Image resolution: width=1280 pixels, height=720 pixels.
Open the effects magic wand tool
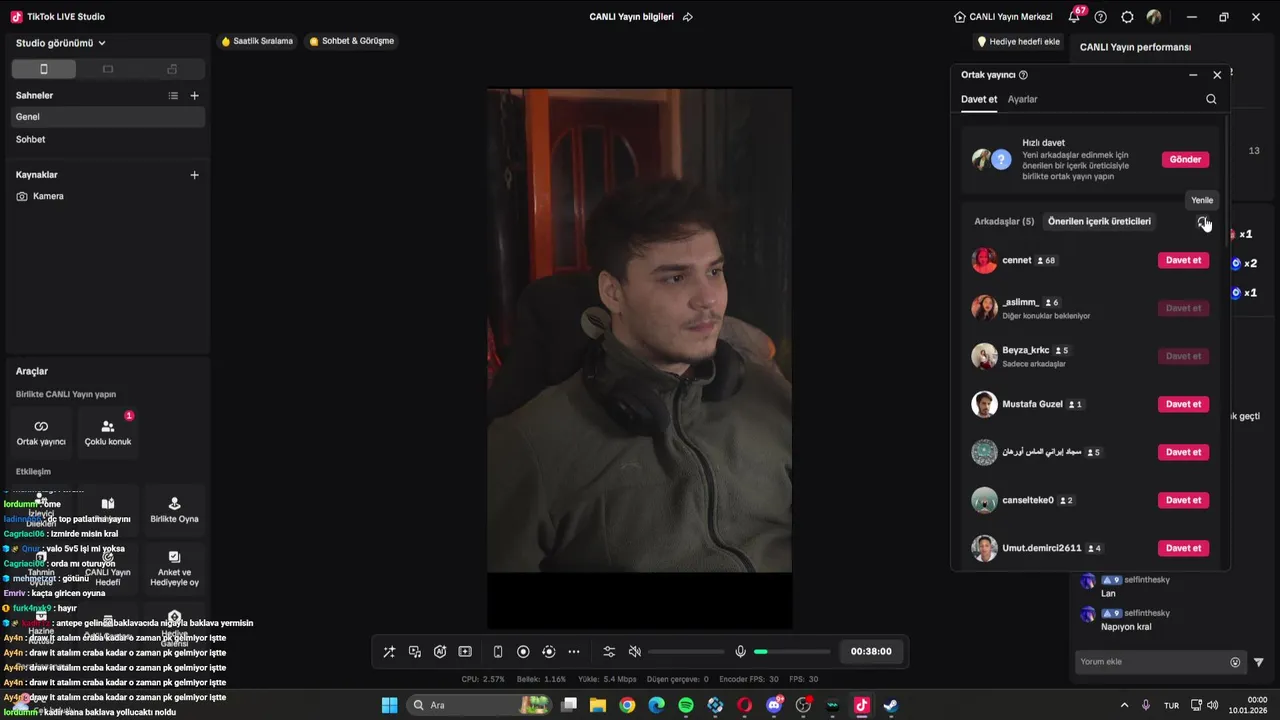tap(389, 652)
